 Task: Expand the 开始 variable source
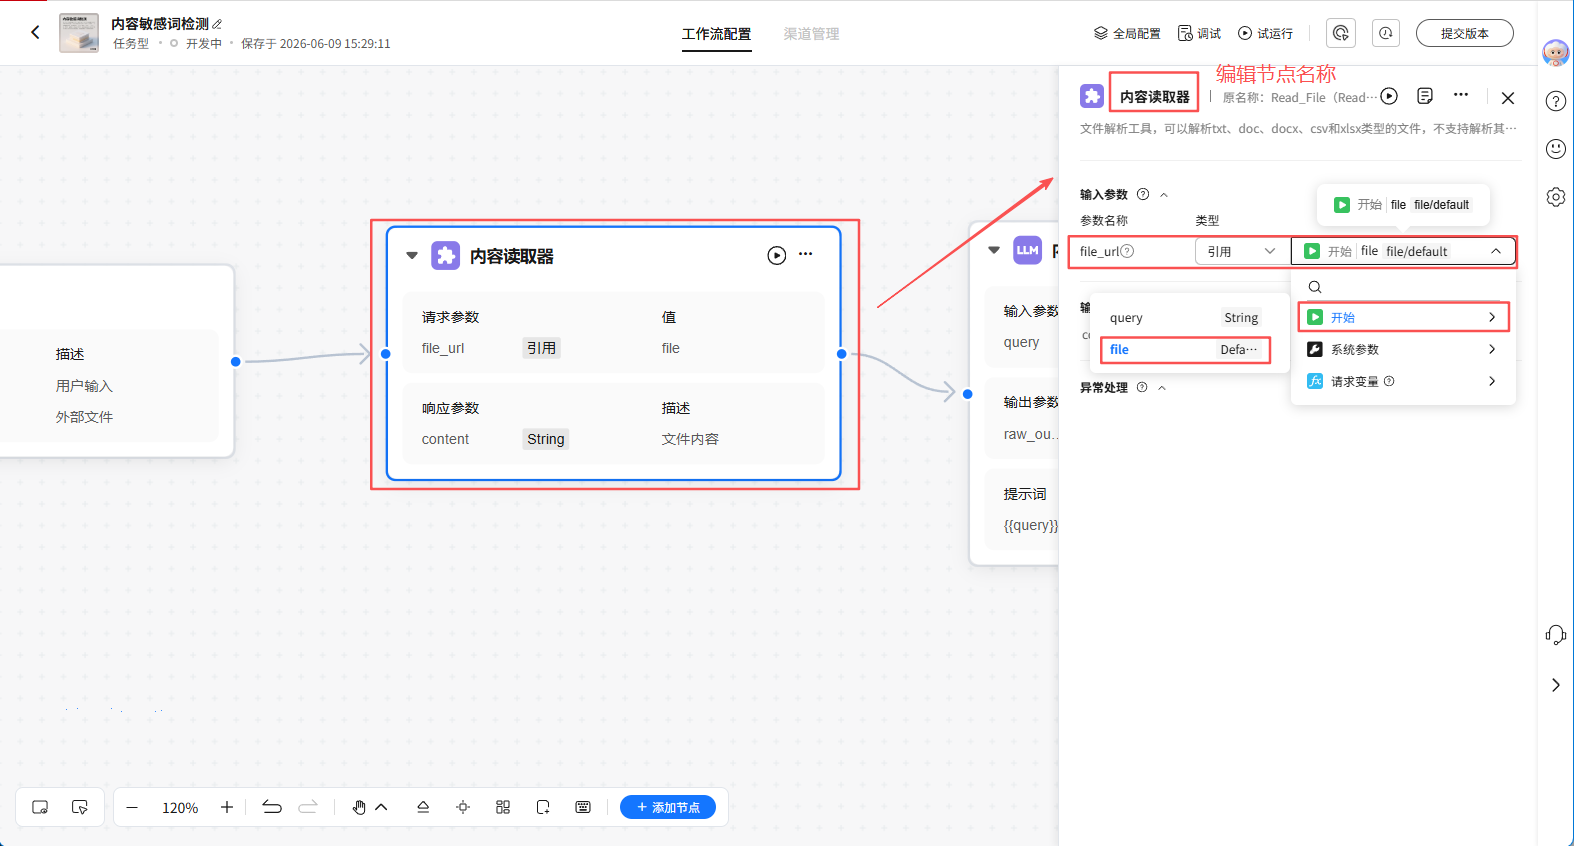coord(1404,317)
